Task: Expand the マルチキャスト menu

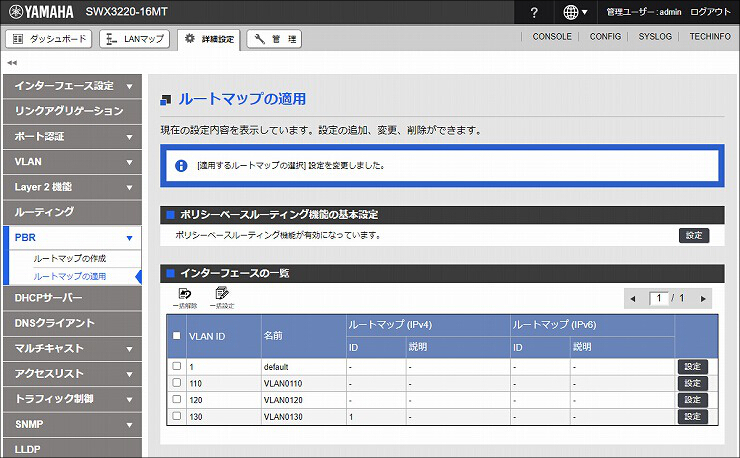Action: pos(72,348)
